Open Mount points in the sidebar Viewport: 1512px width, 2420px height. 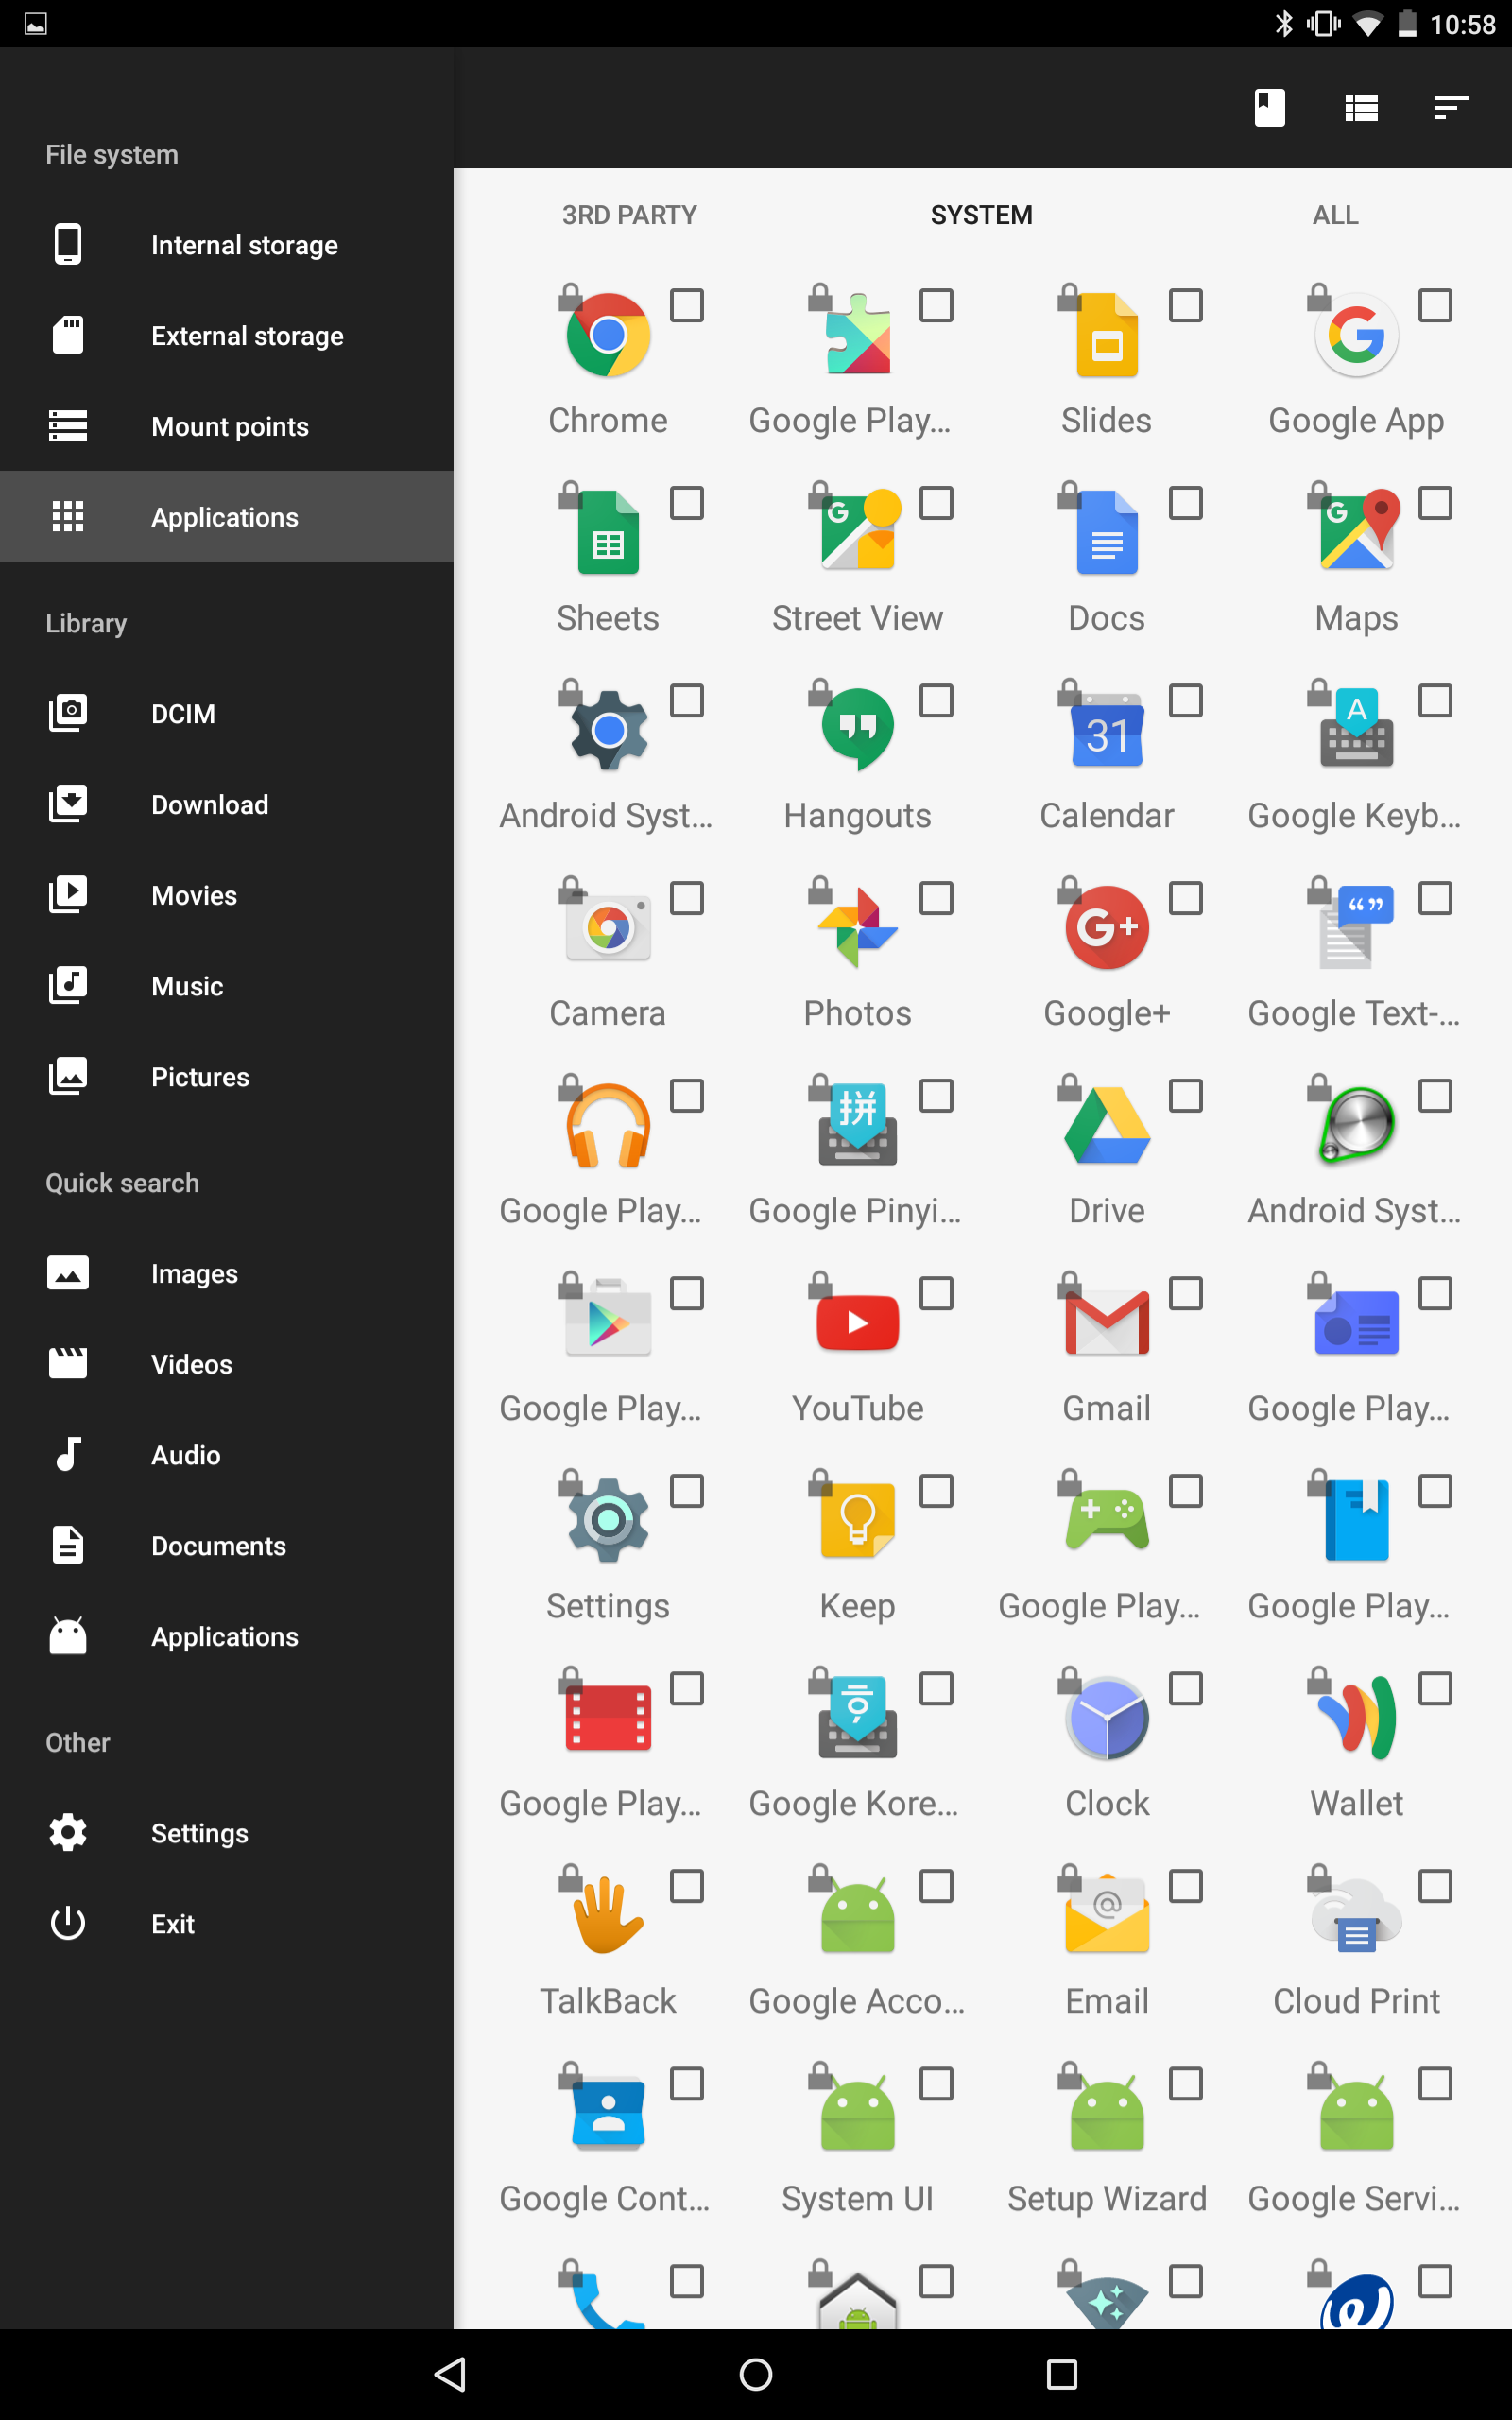pyautogui.click(x=227, y=426)
